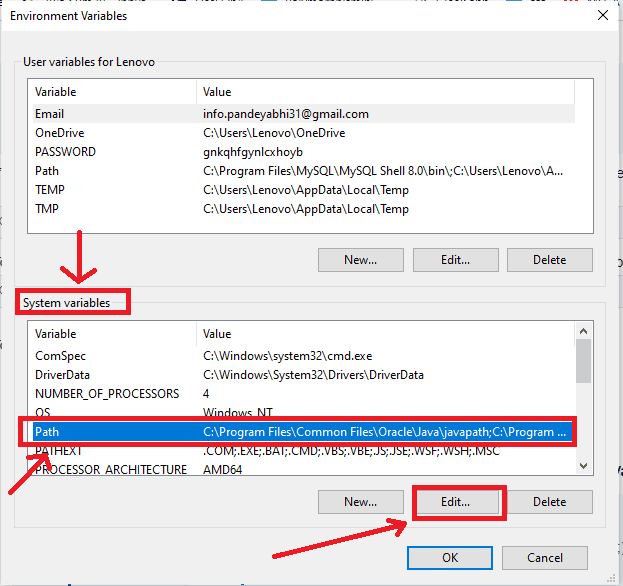Confirm changes with the OK button
Viewport: 623px width, 586px height.
[450, 558]
